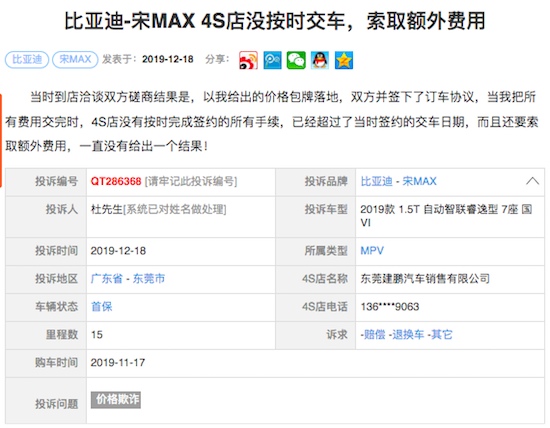This screenshot has width=550, height=428.
Task: Click 首保 vehicle status link
Action: 102,307
